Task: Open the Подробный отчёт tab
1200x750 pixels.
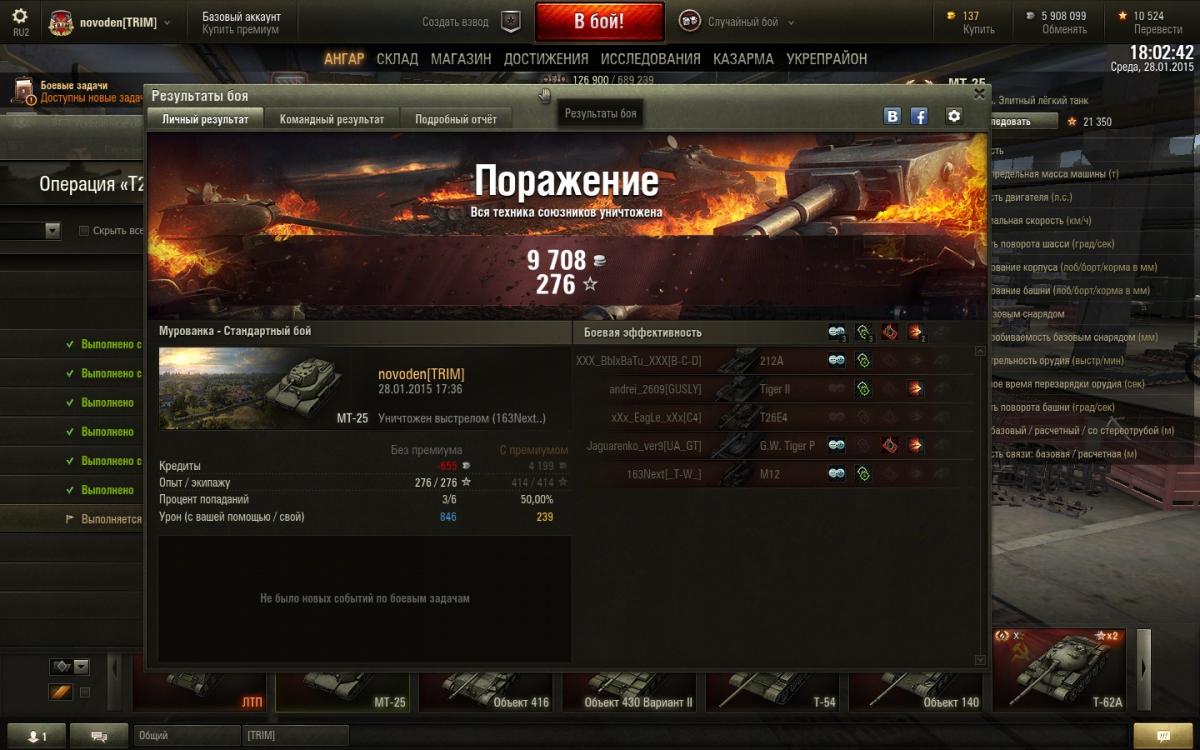Action: coord(456,119)
